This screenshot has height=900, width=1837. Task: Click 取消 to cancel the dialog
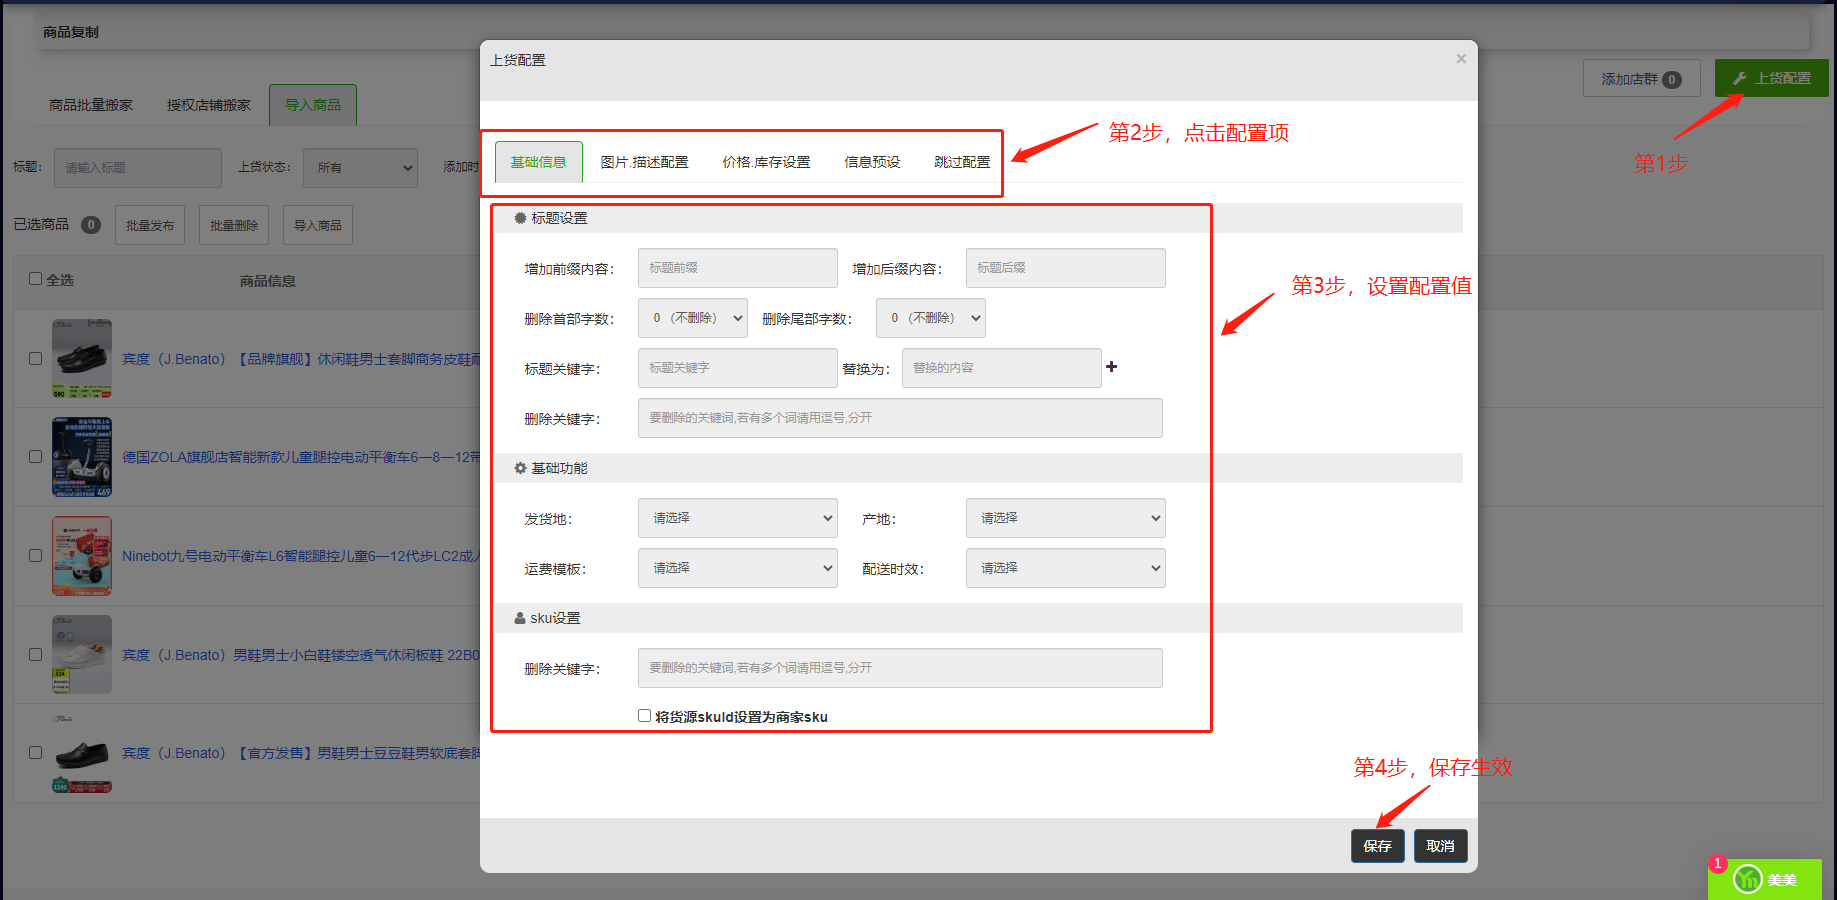point(1440,846)
